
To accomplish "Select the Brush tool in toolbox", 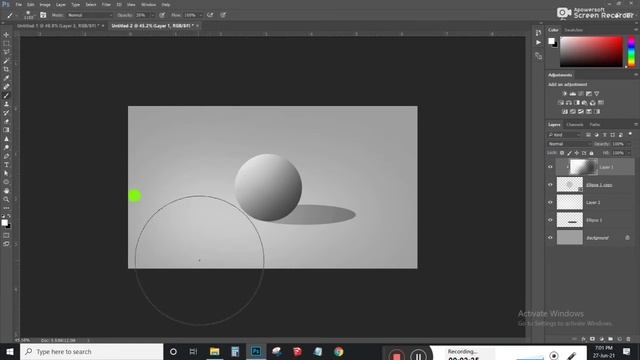I will [6, 96].
